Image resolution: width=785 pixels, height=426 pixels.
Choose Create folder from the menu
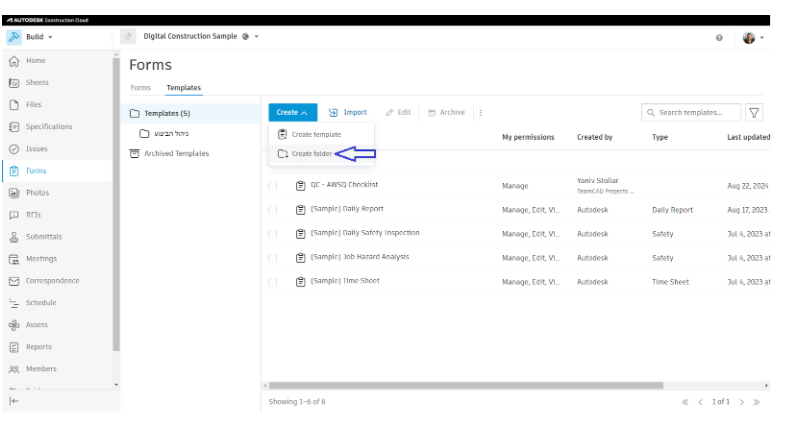(311, 154)
